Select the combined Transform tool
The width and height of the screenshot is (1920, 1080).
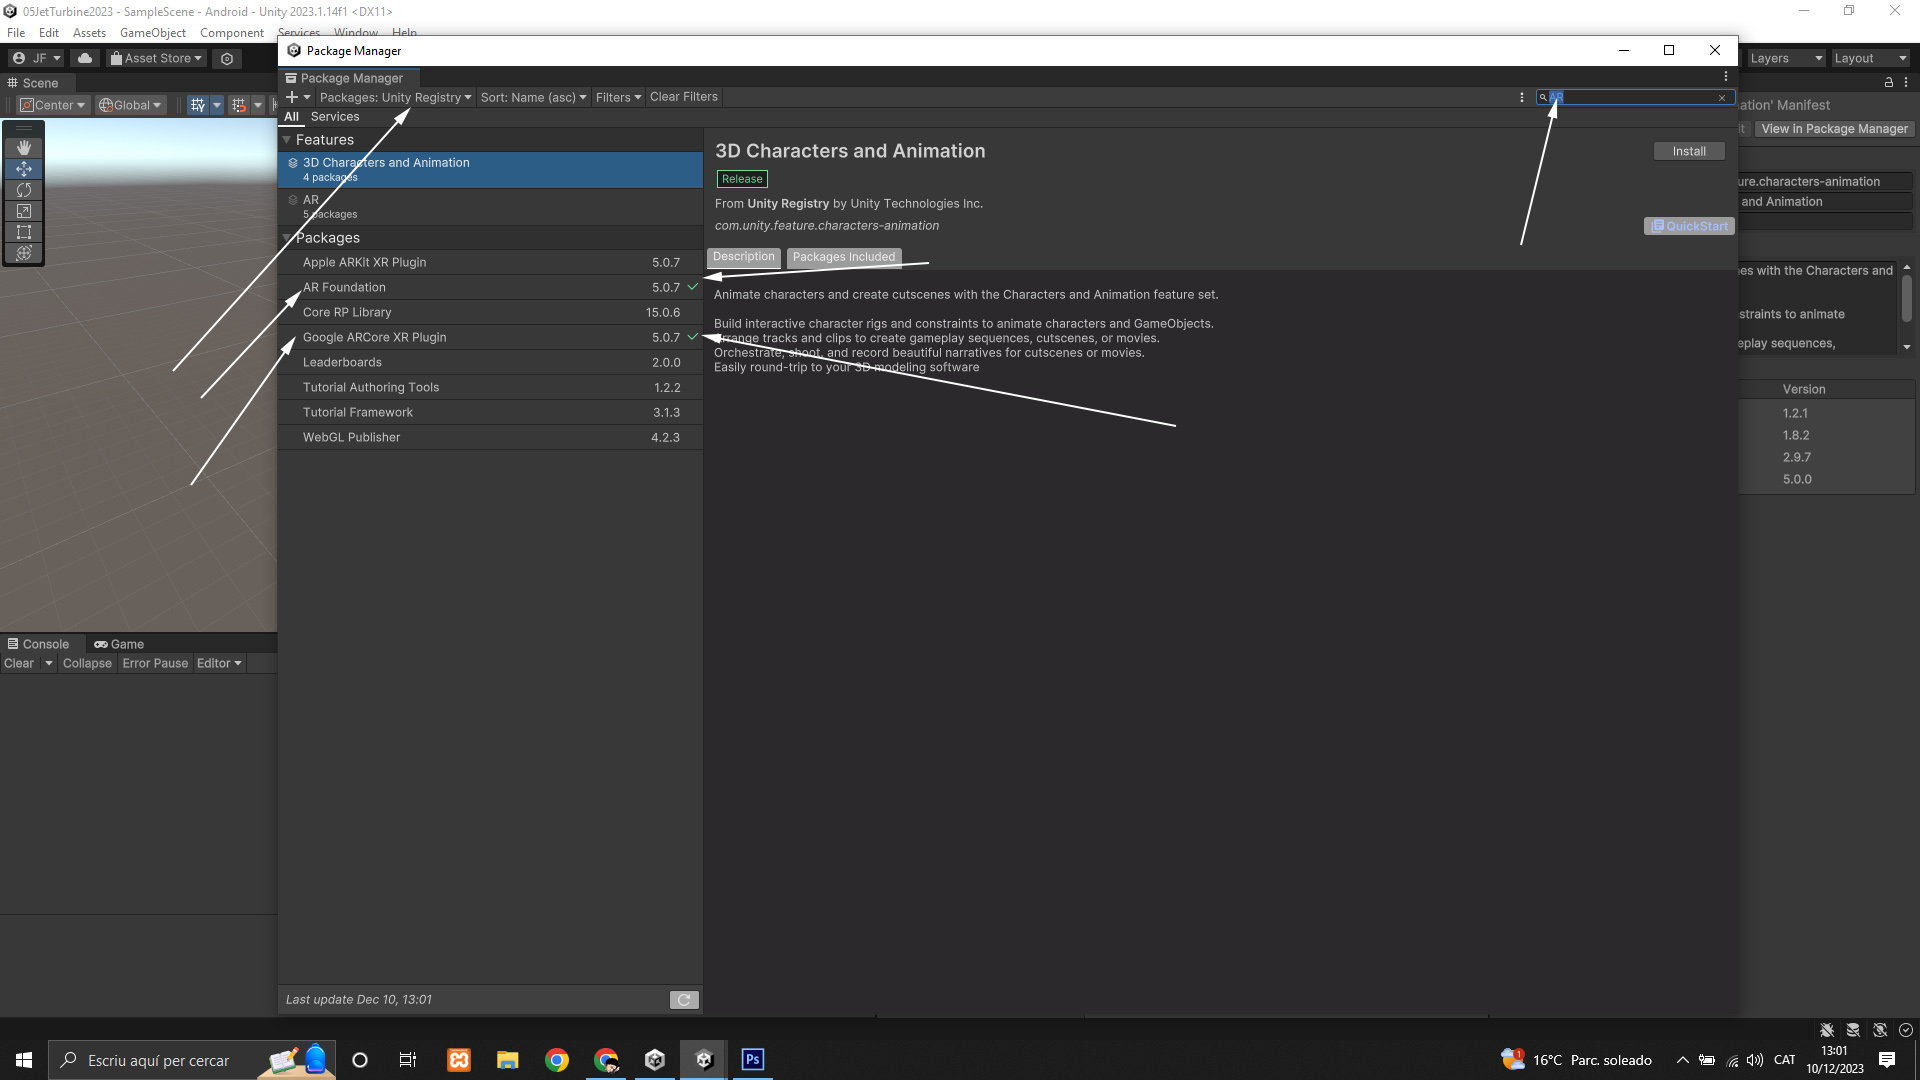click(24, 253)
